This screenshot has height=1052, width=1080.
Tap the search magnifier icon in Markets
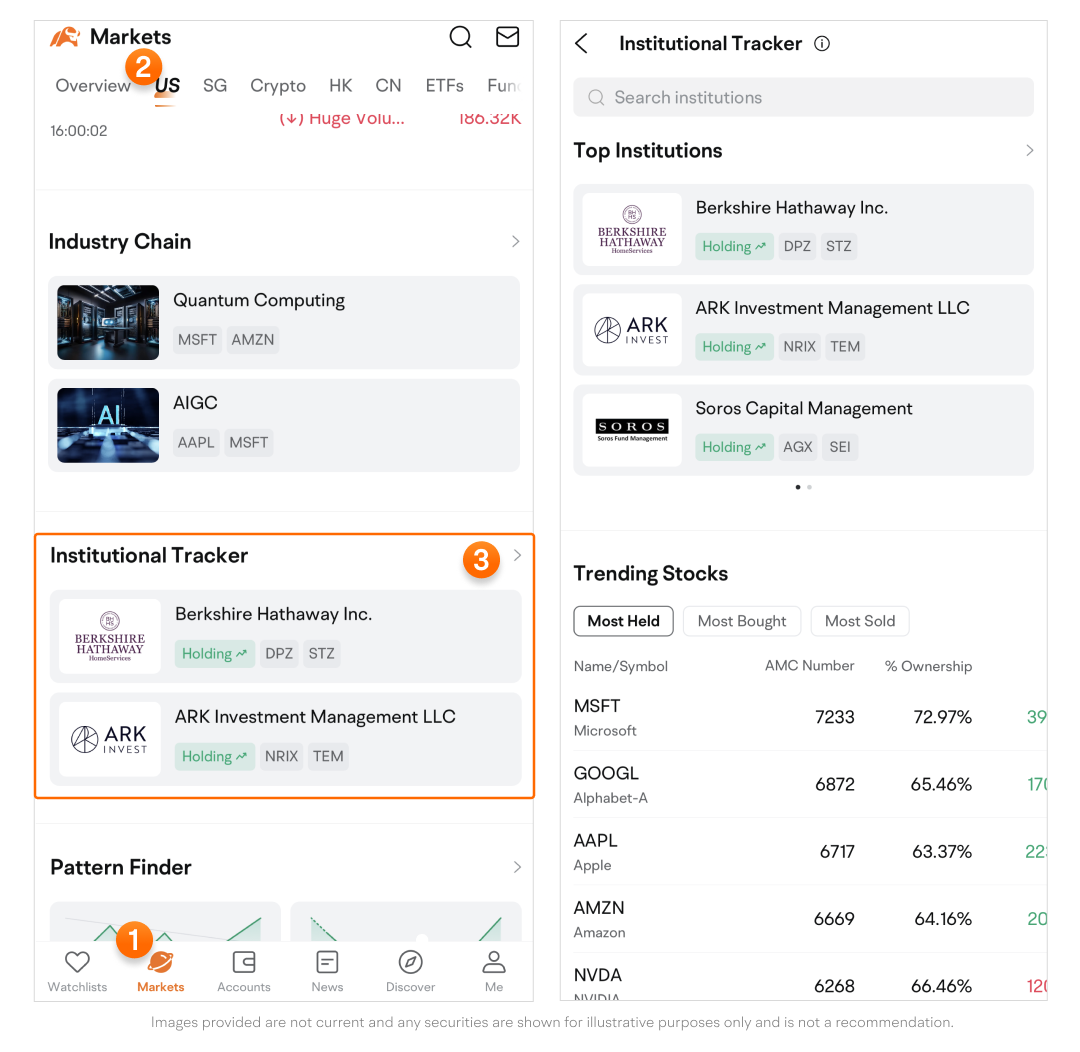(x=460, y=37)
